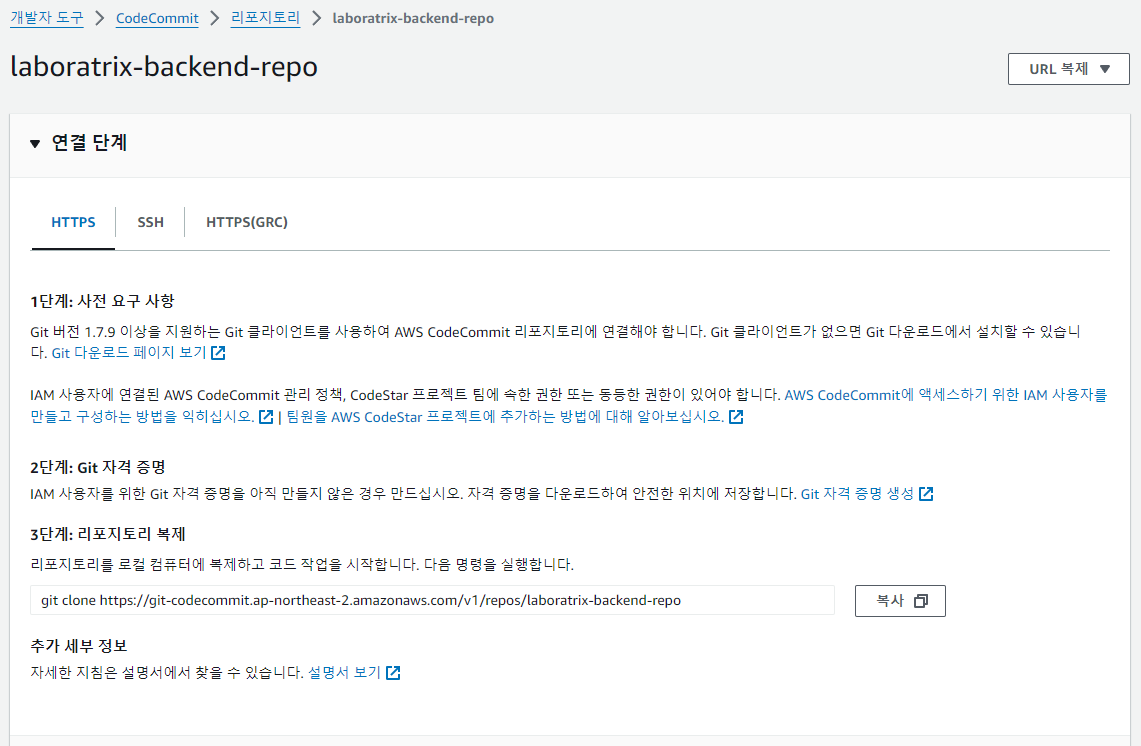Image resolution: width=1141 pixels, height=746 pixels.
Task: Click the 3단계: 리포지토리 복제 heading
Action: [108, 534]
